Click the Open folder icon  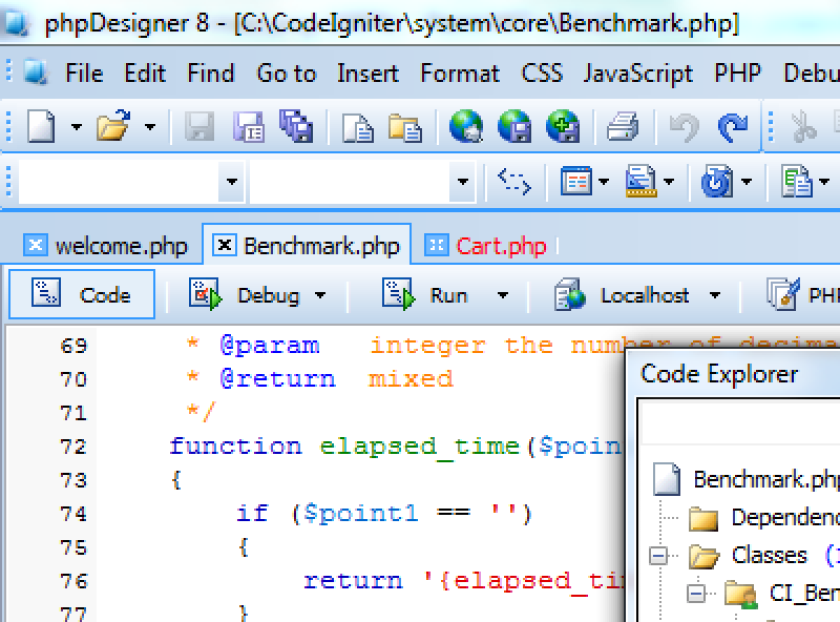pos(113,126)
